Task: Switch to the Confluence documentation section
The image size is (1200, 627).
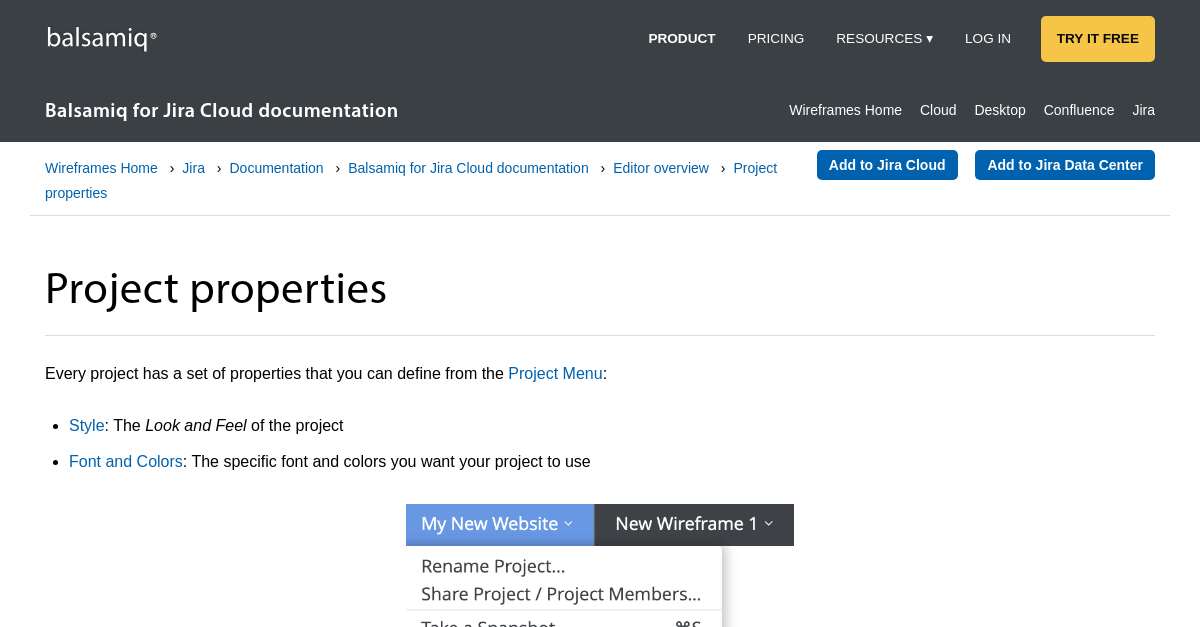Action: (1078, 110)
